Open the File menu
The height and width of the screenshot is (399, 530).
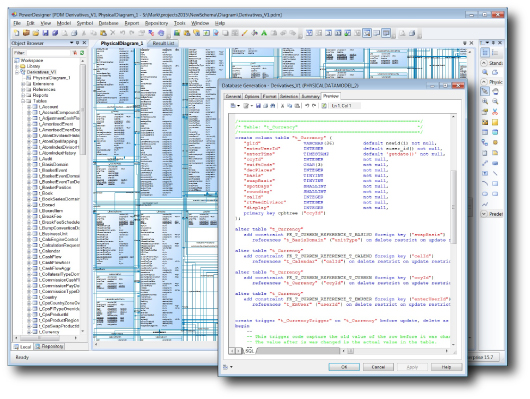(17, 23)
